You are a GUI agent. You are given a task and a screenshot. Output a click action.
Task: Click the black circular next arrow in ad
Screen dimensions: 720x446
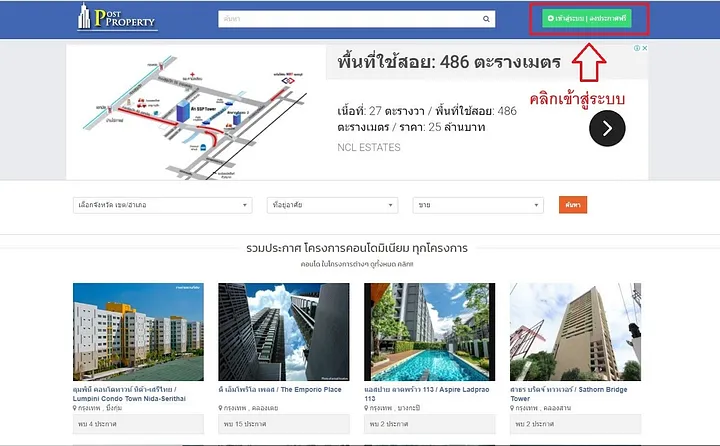click(x=607, y=128)
